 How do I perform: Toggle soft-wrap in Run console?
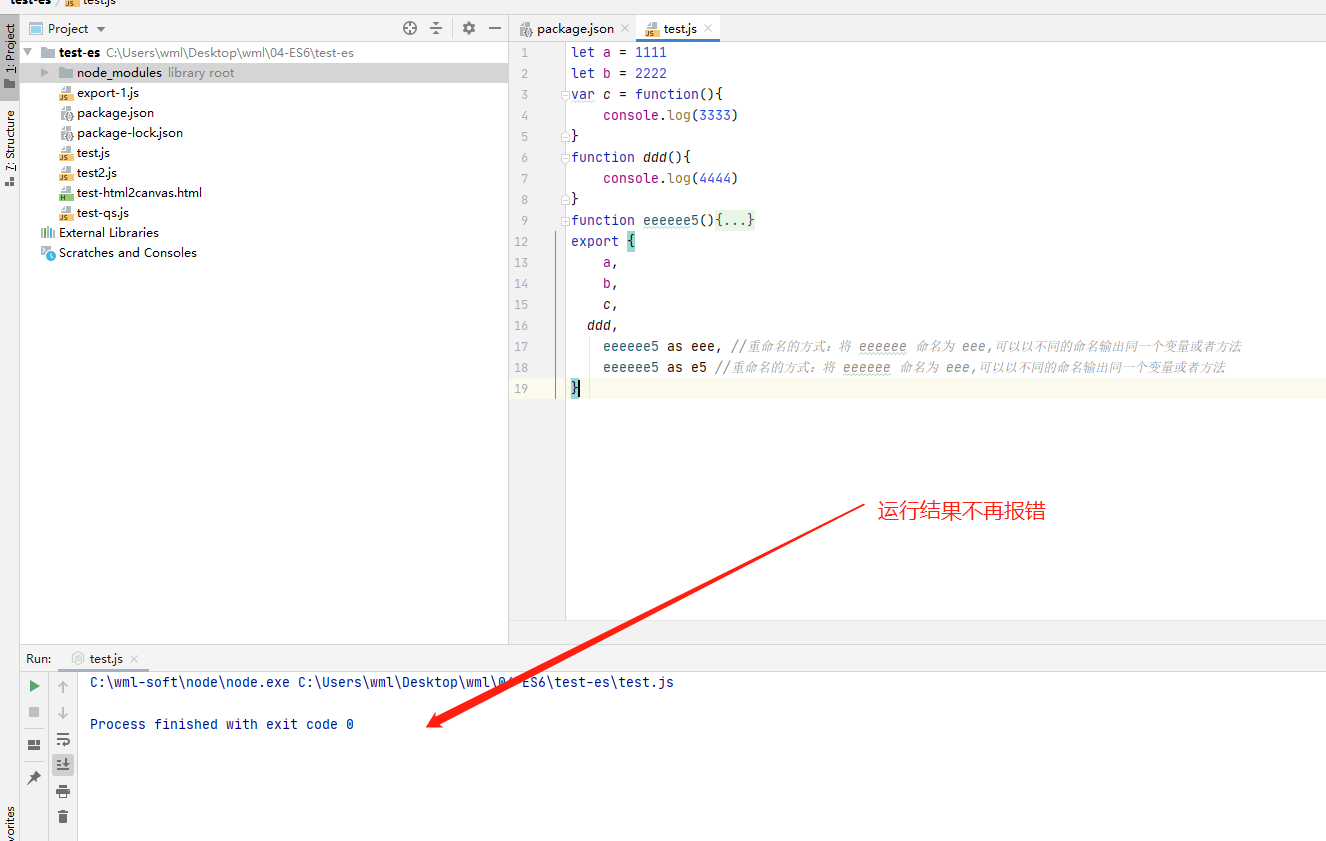[63, 739]
